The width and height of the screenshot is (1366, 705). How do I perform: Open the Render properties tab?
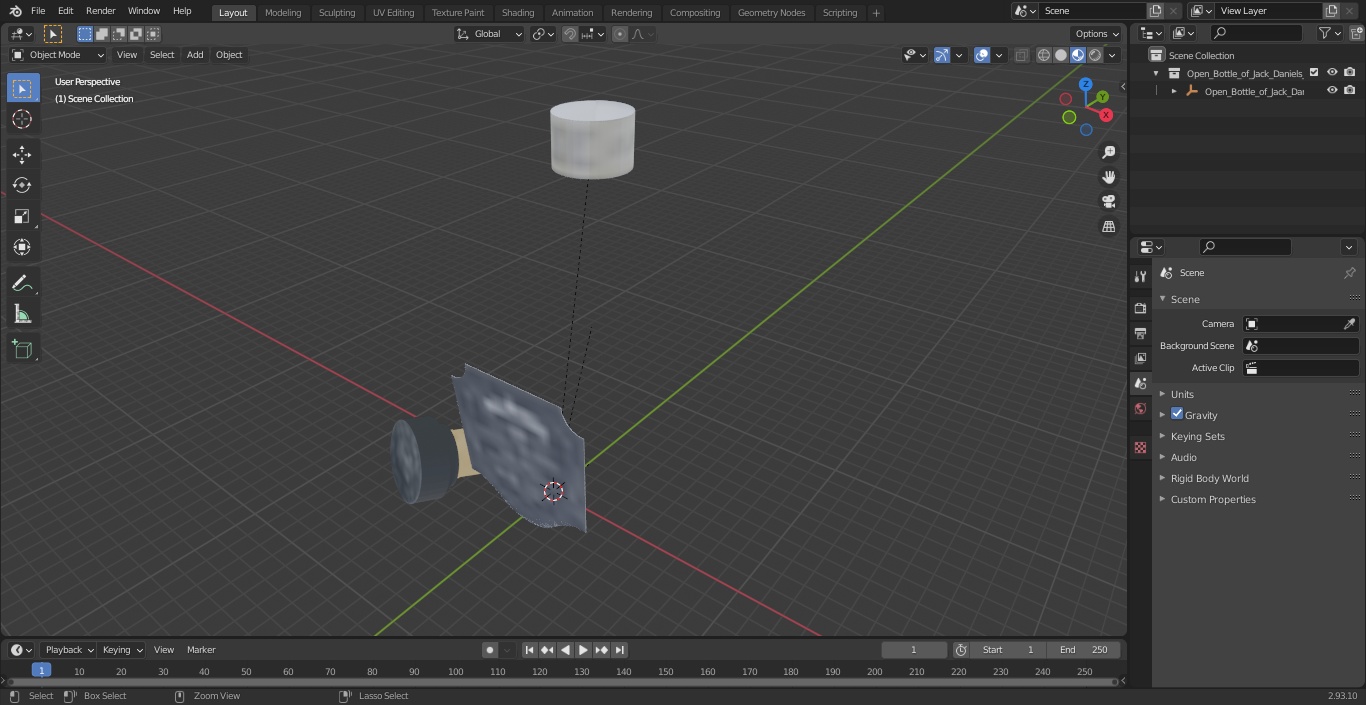click(1140, 308)
